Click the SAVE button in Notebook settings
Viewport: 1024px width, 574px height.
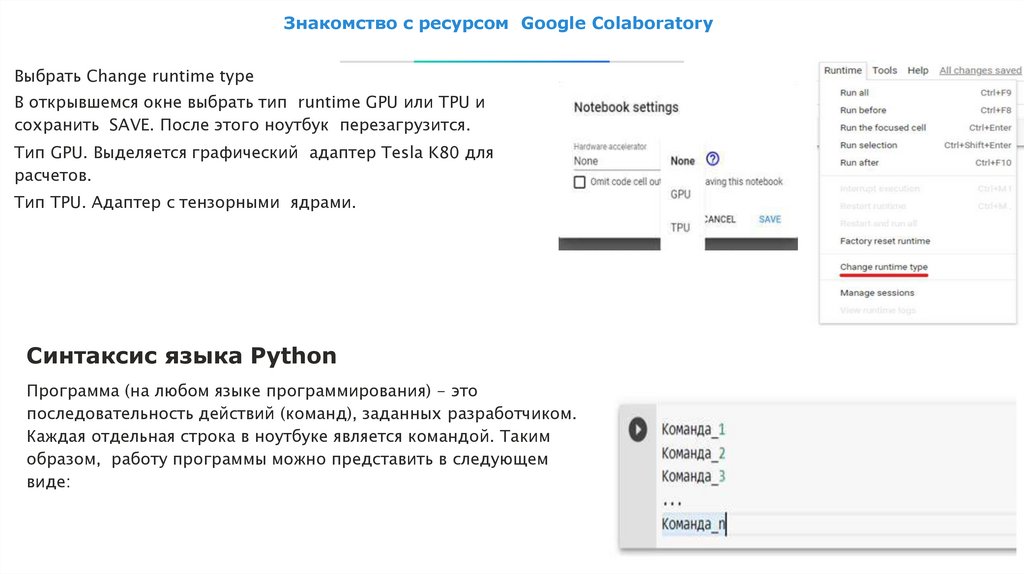pos(769,219)
